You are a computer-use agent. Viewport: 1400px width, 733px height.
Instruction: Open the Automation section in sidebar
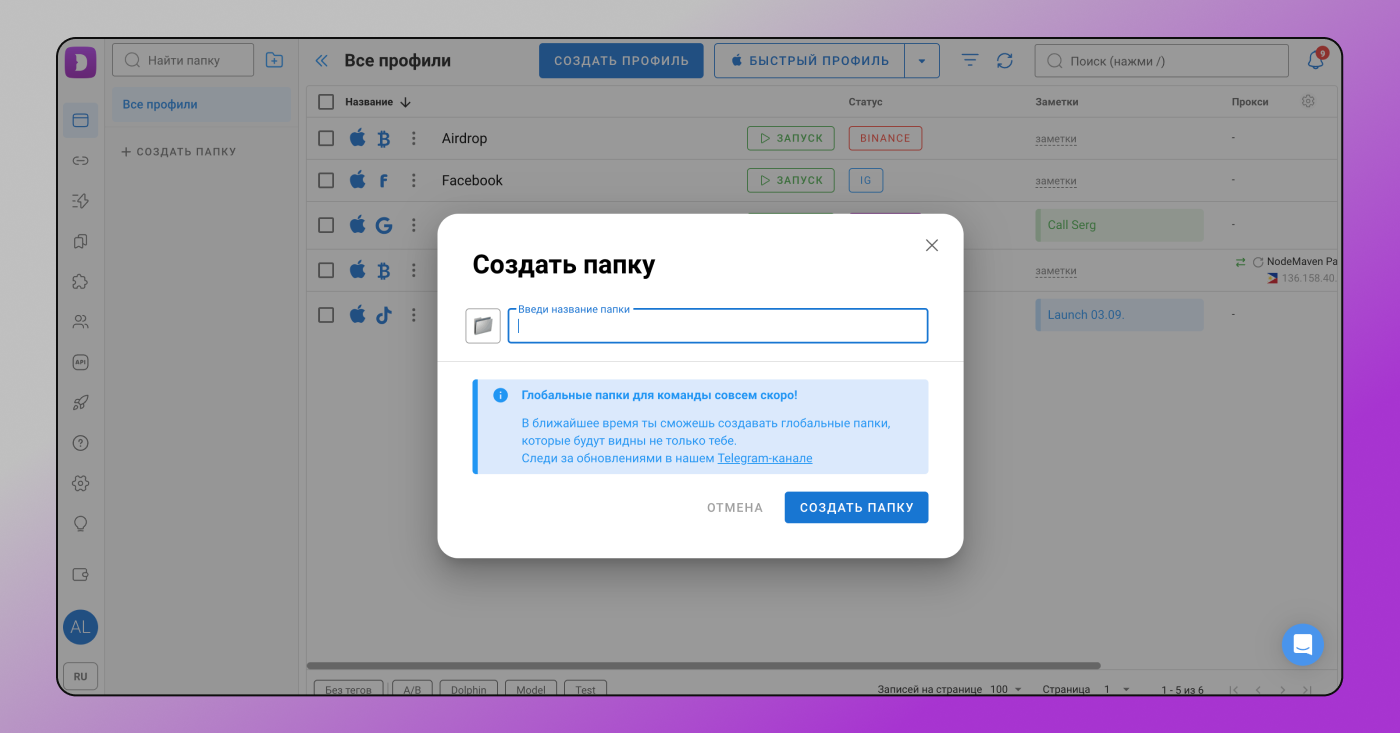[x=80, y=200]
